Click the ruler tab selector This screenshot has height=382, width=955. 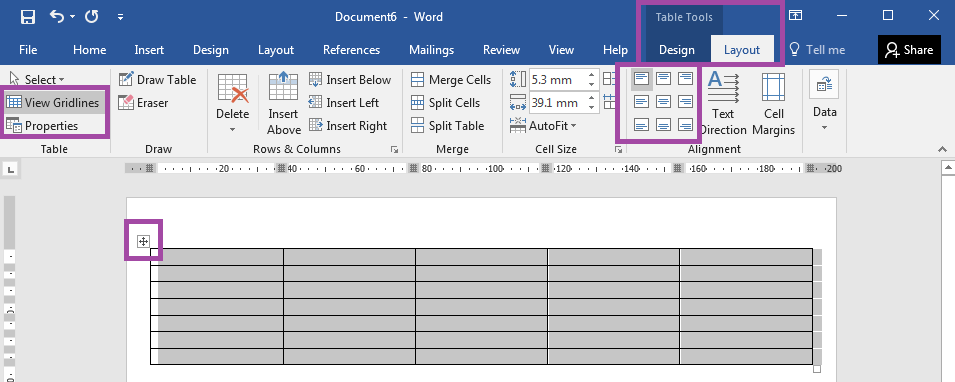[11, 170]
